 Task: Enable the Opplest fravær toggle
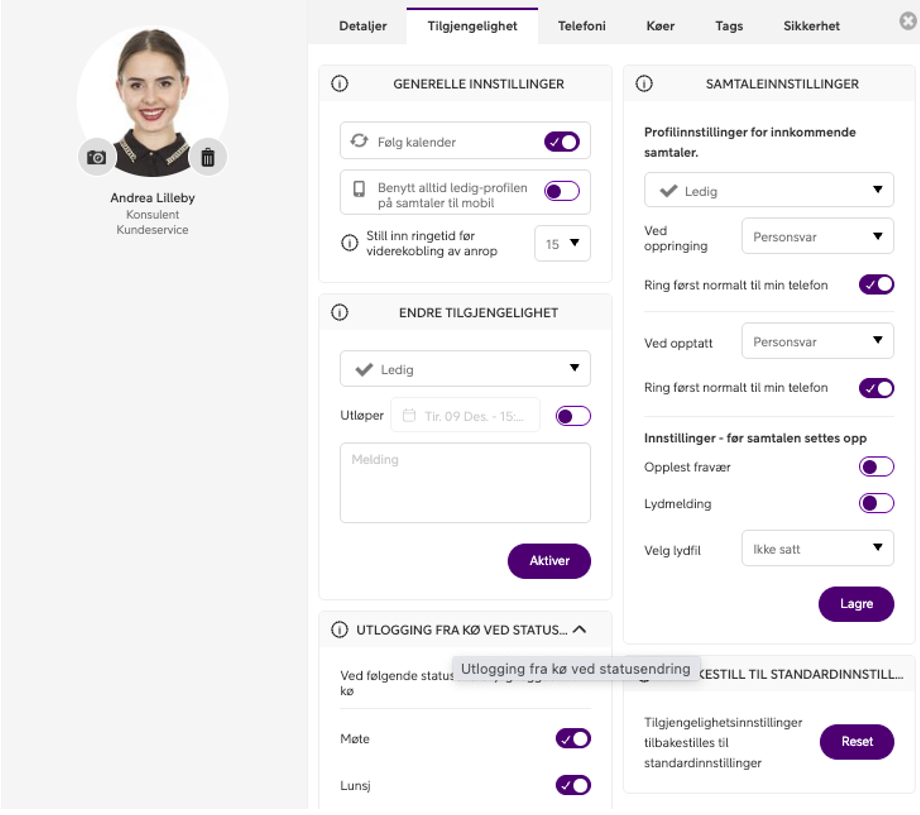click(x=876, y=467)
